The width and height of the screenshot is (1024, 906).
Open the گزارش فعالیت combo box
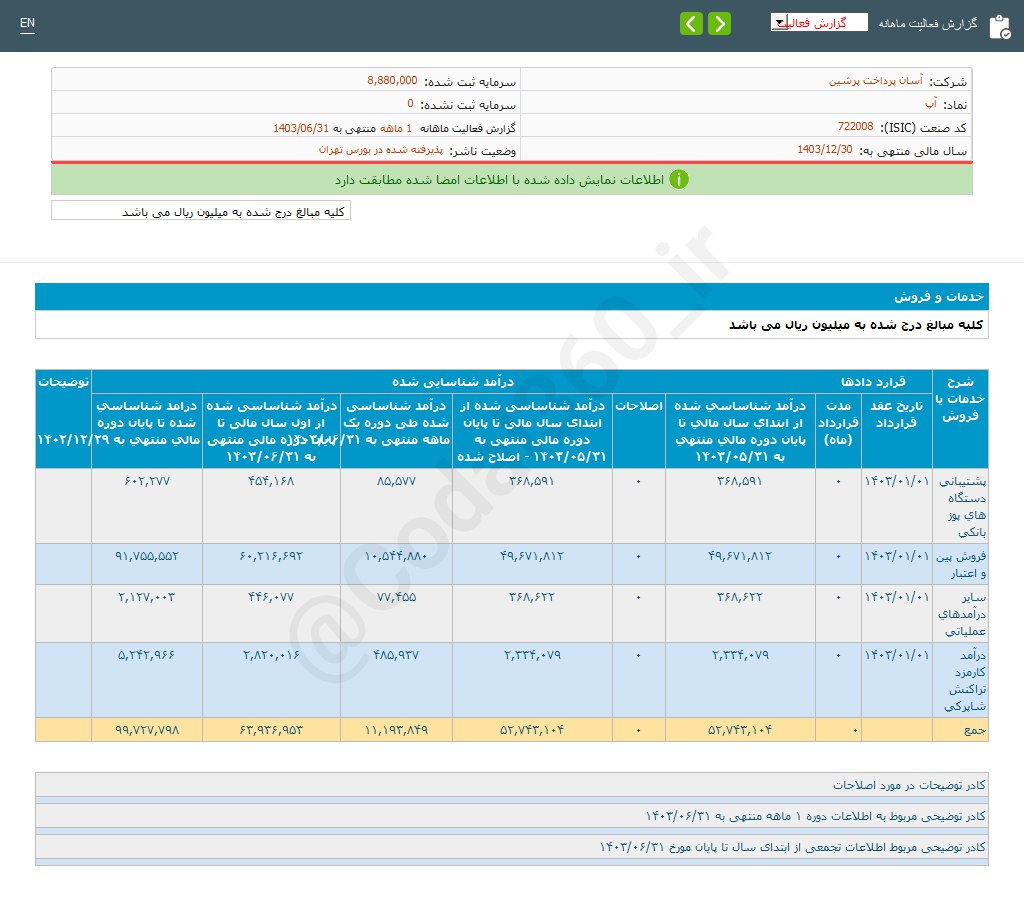820,21
